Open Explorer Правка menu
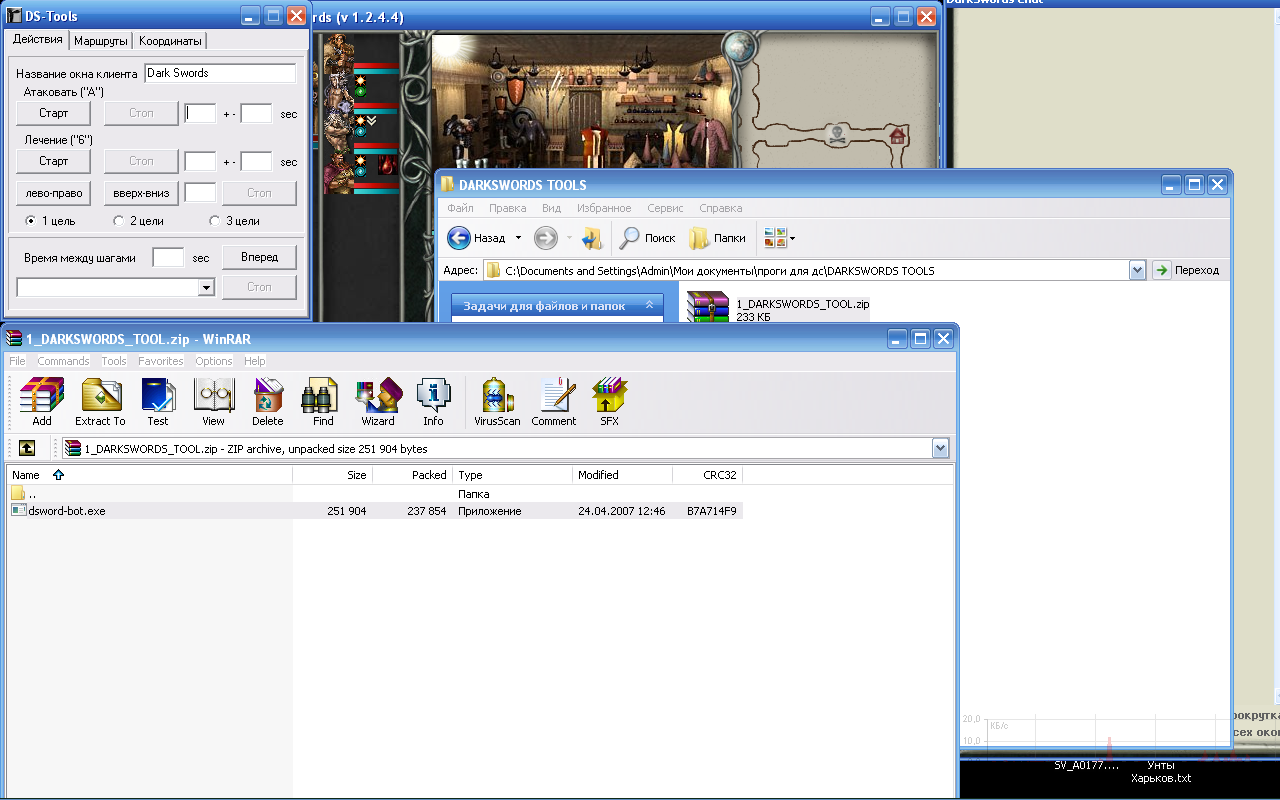 tap(508, 208)
